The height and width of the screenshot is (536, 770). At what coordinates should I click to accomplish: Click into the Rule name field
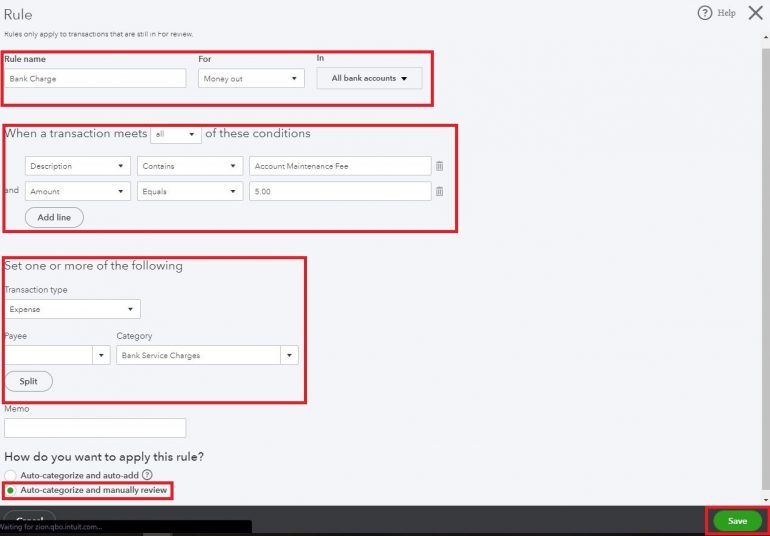tap(95, 78)
